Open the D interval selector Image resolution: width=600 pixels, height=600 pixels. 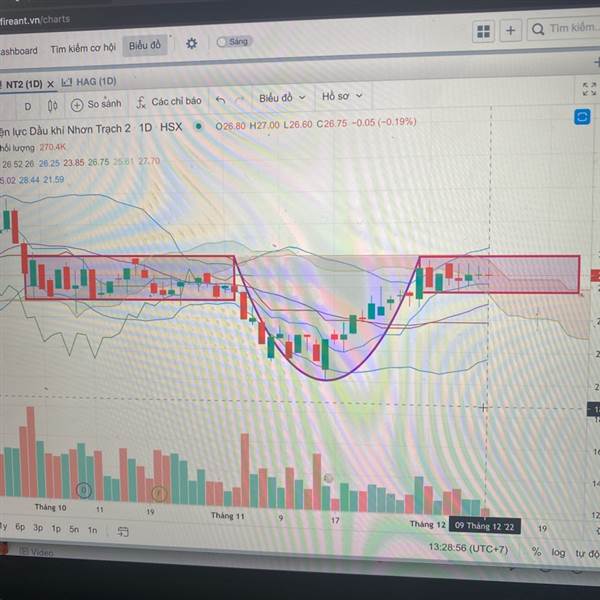[28, 107]
